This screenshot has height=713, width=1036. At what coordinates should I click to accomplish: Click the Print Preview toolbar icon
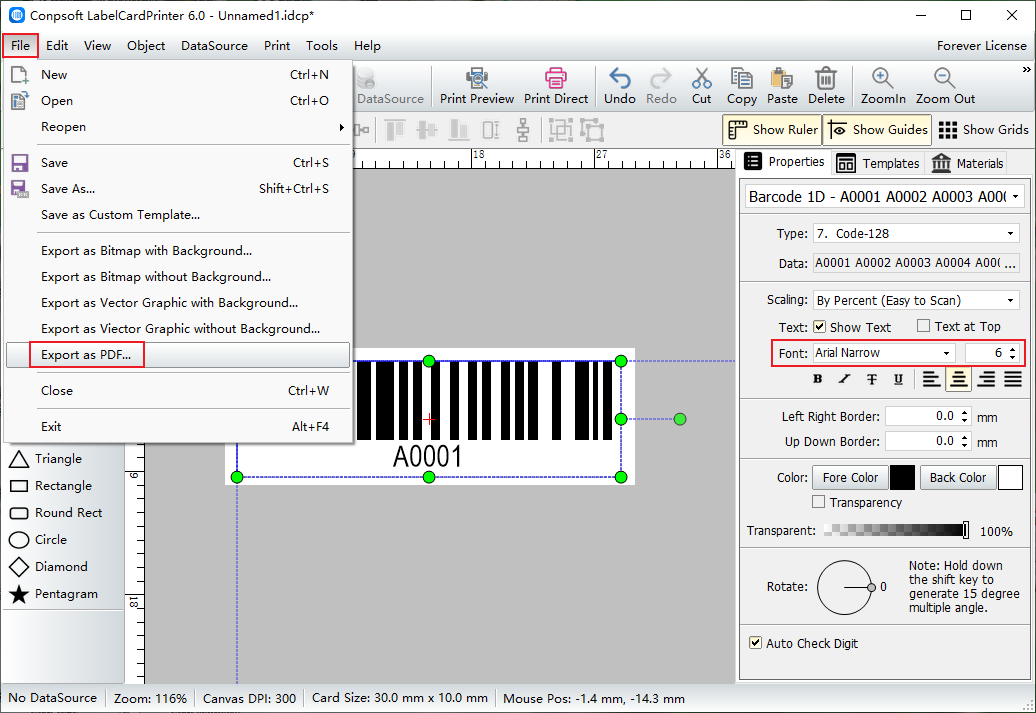[x=476, y=78]
